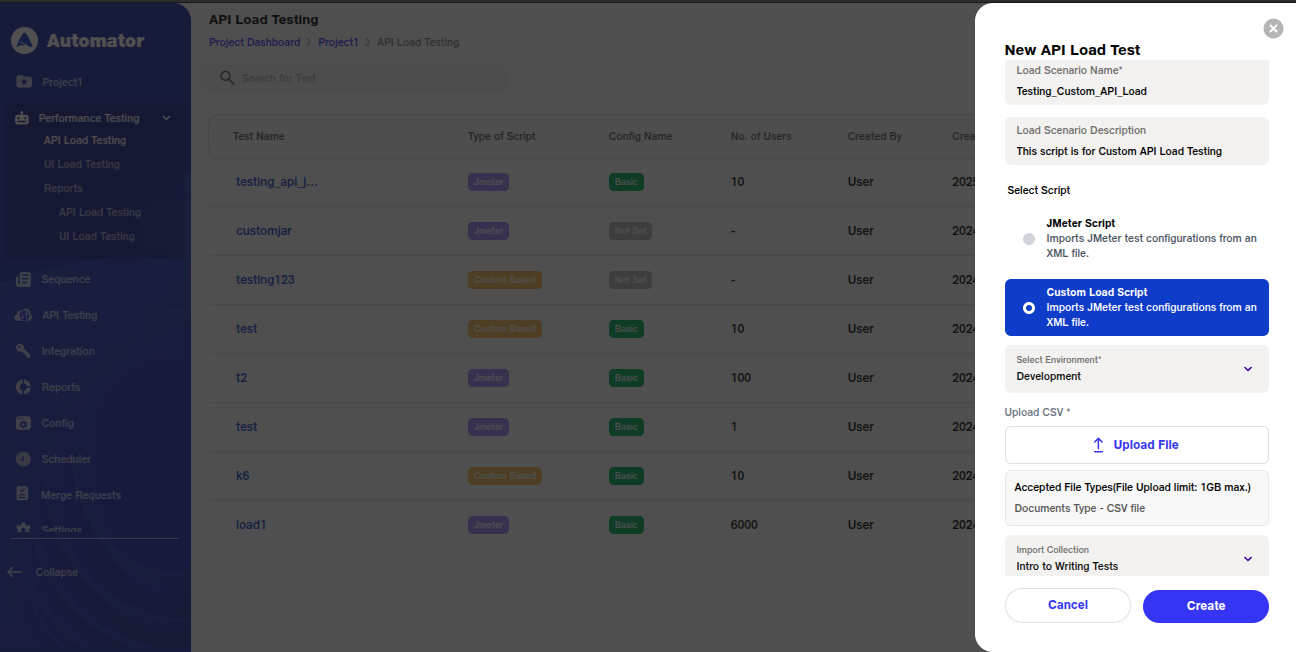Click the Basic tag in load1 row

(626, 525)
